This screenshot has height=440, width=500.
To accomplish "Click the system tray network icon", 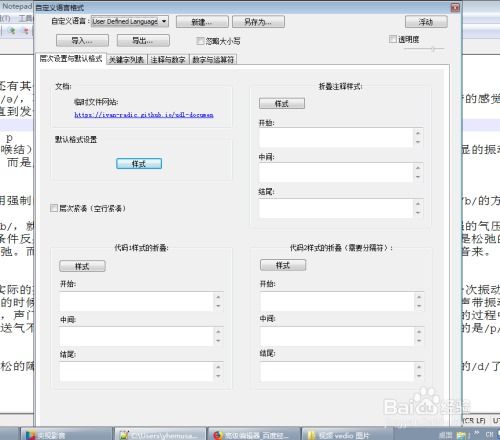I will point(462,435).
